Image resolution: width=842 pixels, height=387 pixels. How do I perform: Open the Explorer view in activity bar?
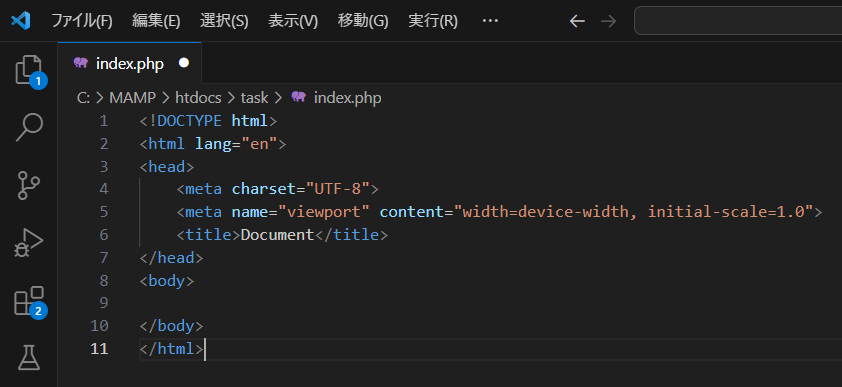[x=28, y=70]
